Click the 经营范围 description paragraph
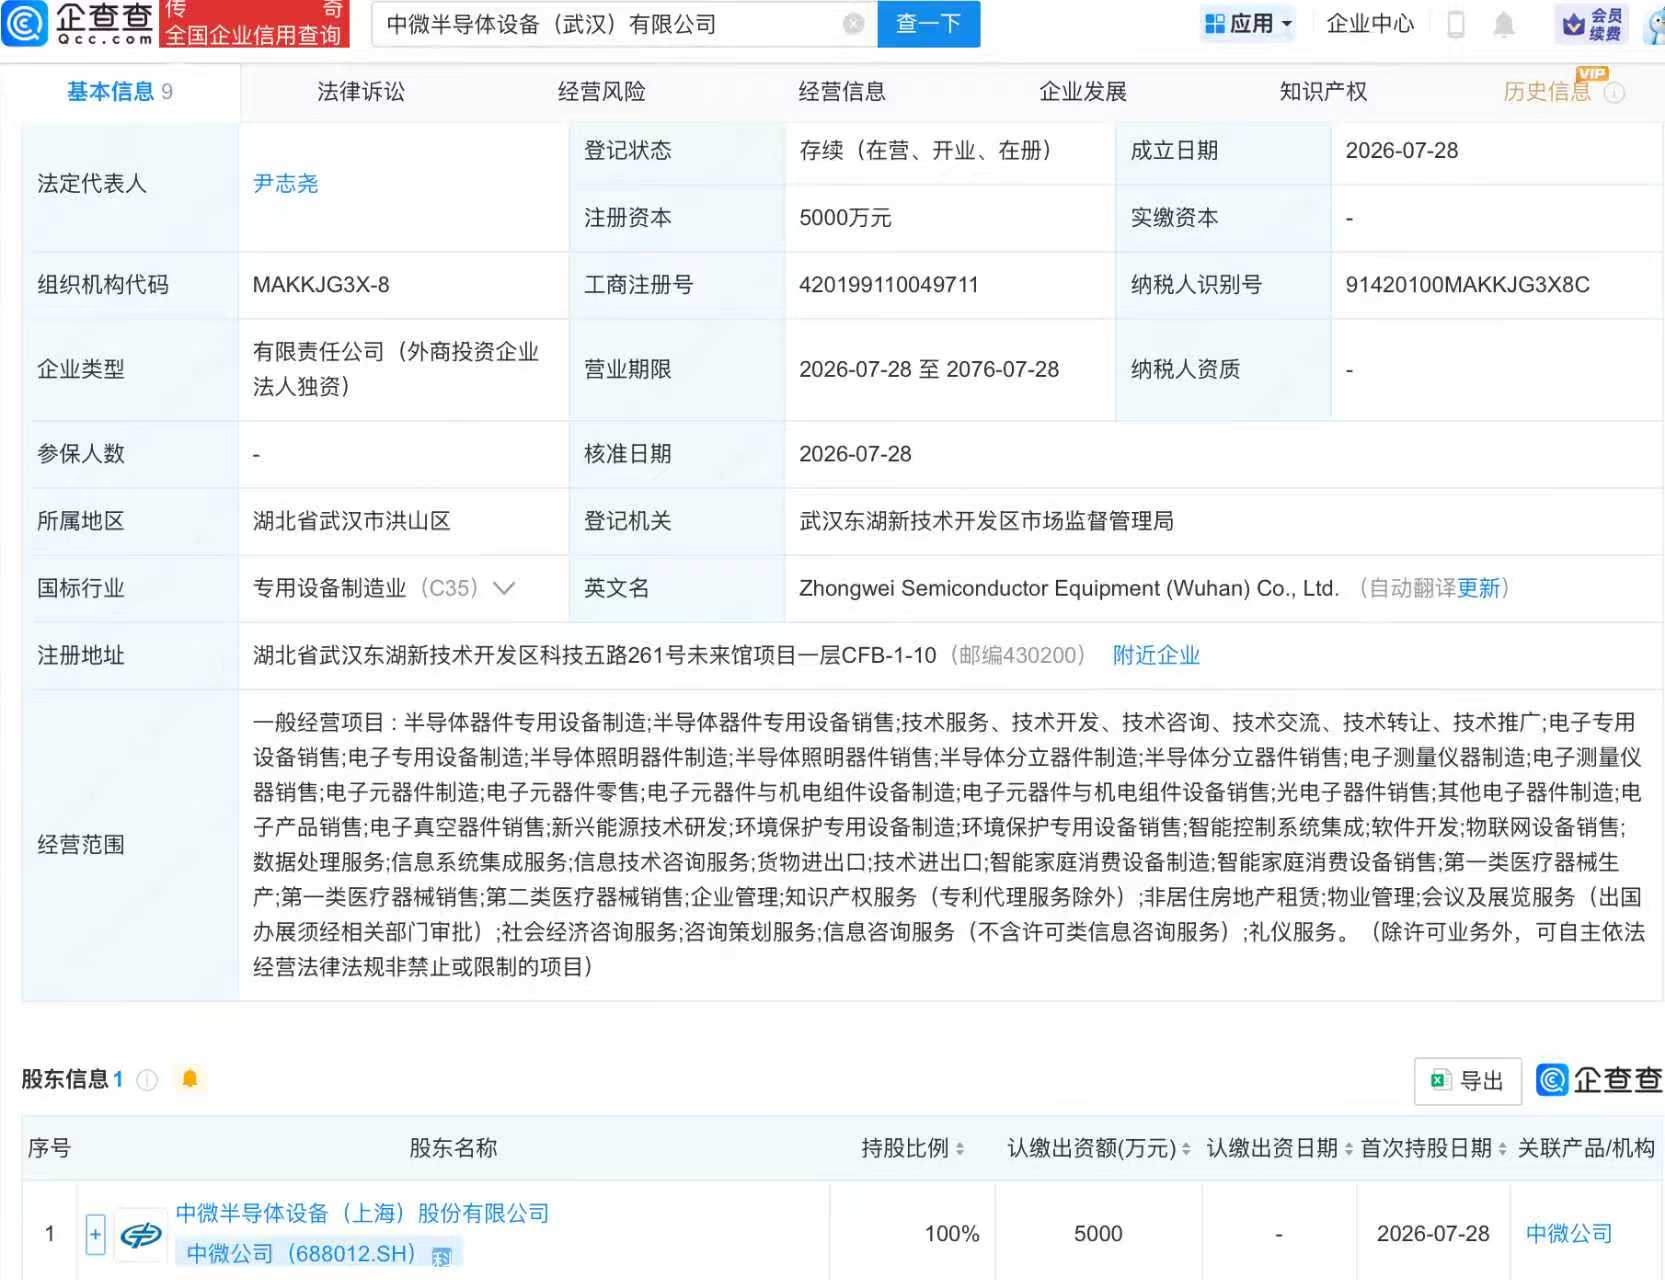This screenshot has height=1280, width=1665. 948,844
